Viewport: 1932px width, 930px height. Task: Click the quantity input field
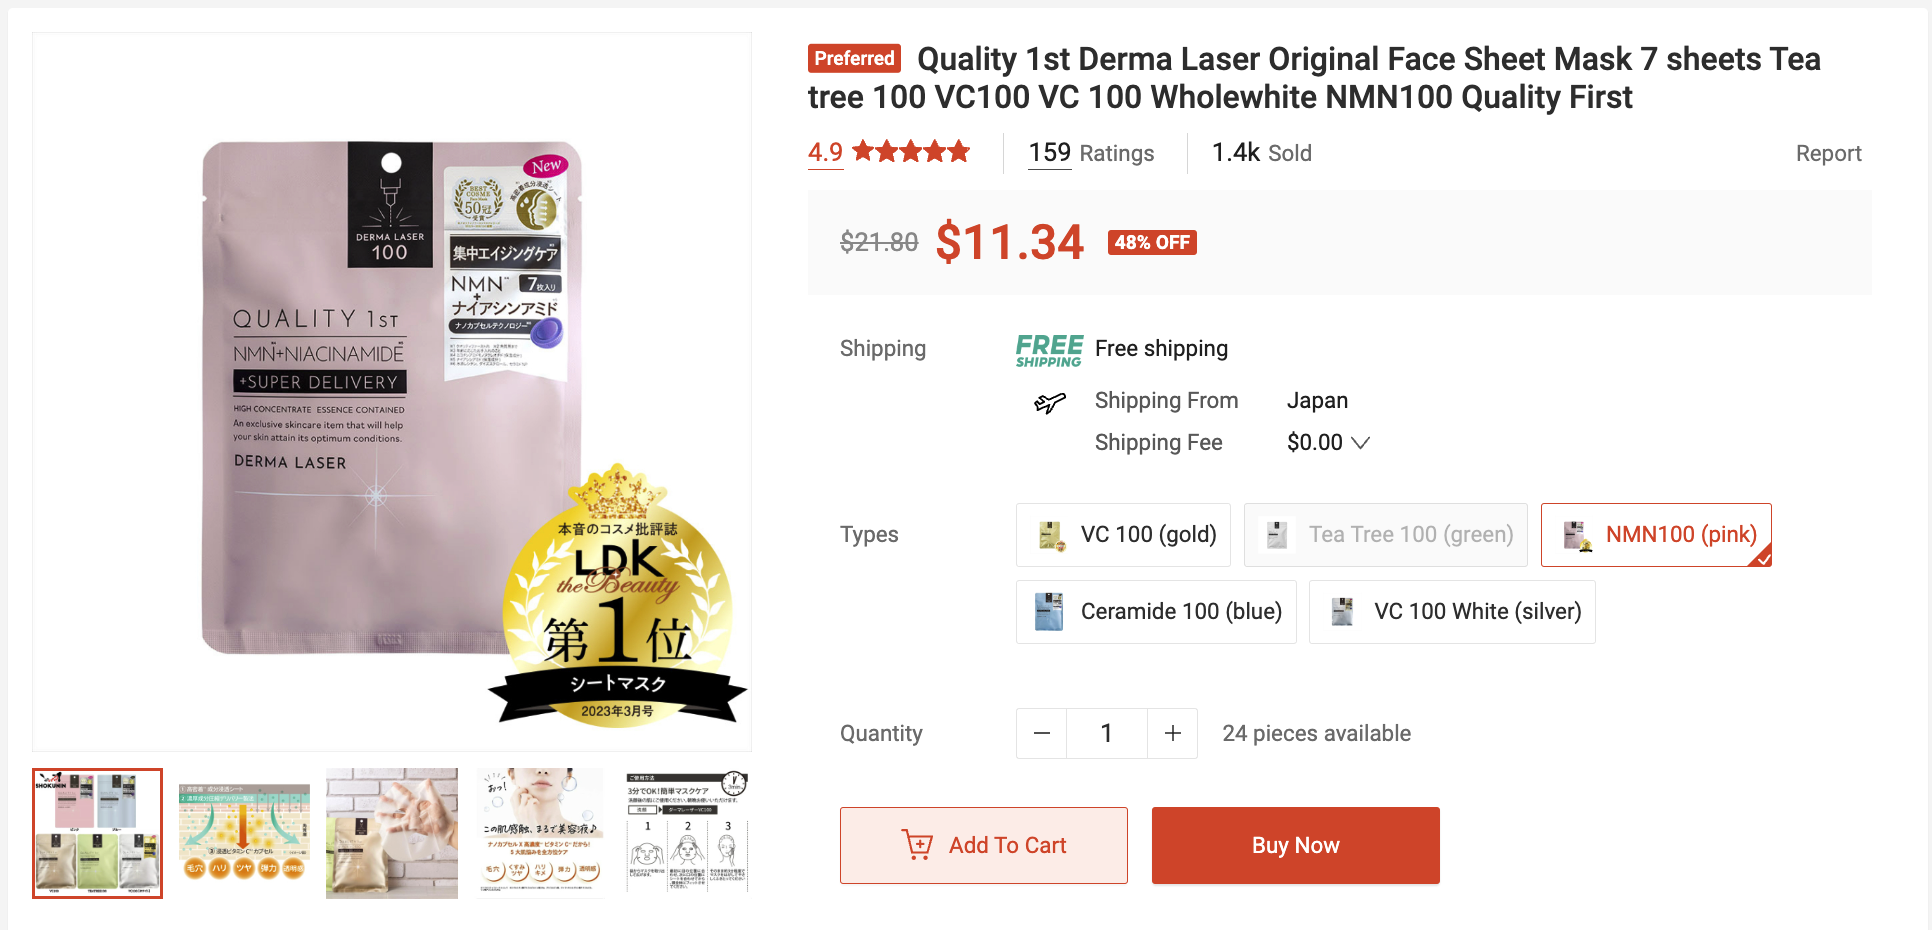(1107, 734)
